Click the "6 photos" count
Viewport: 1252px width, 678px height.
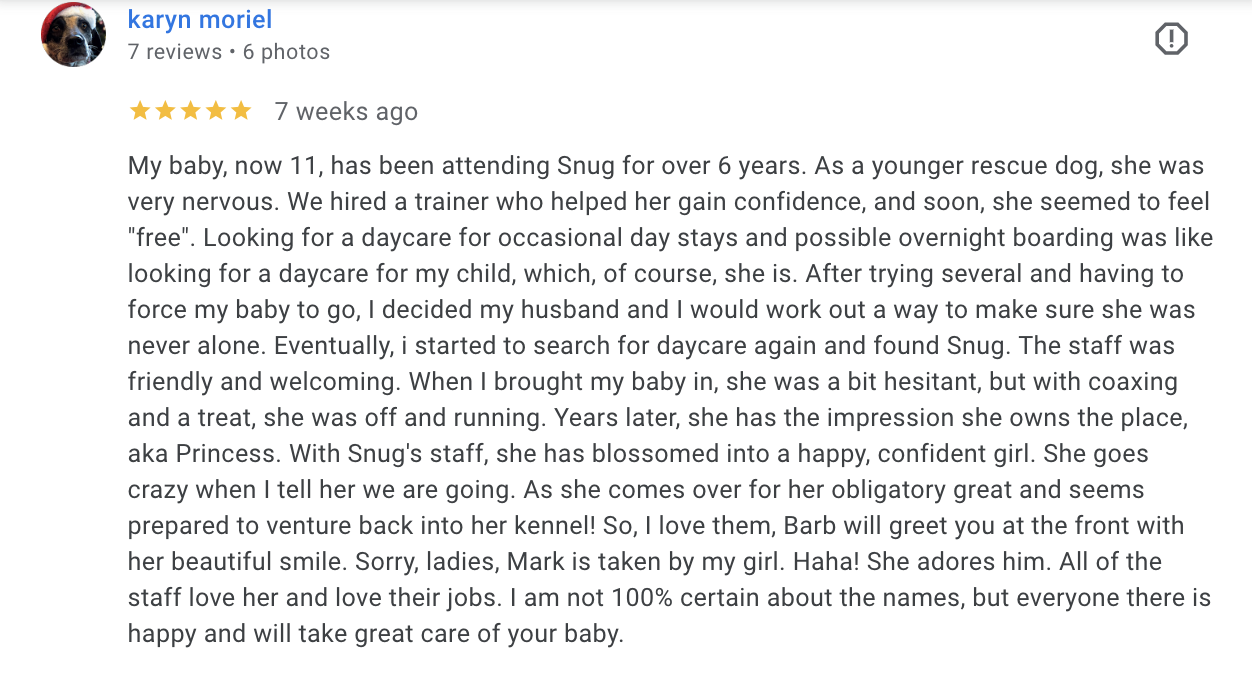(x=286, y=52)
